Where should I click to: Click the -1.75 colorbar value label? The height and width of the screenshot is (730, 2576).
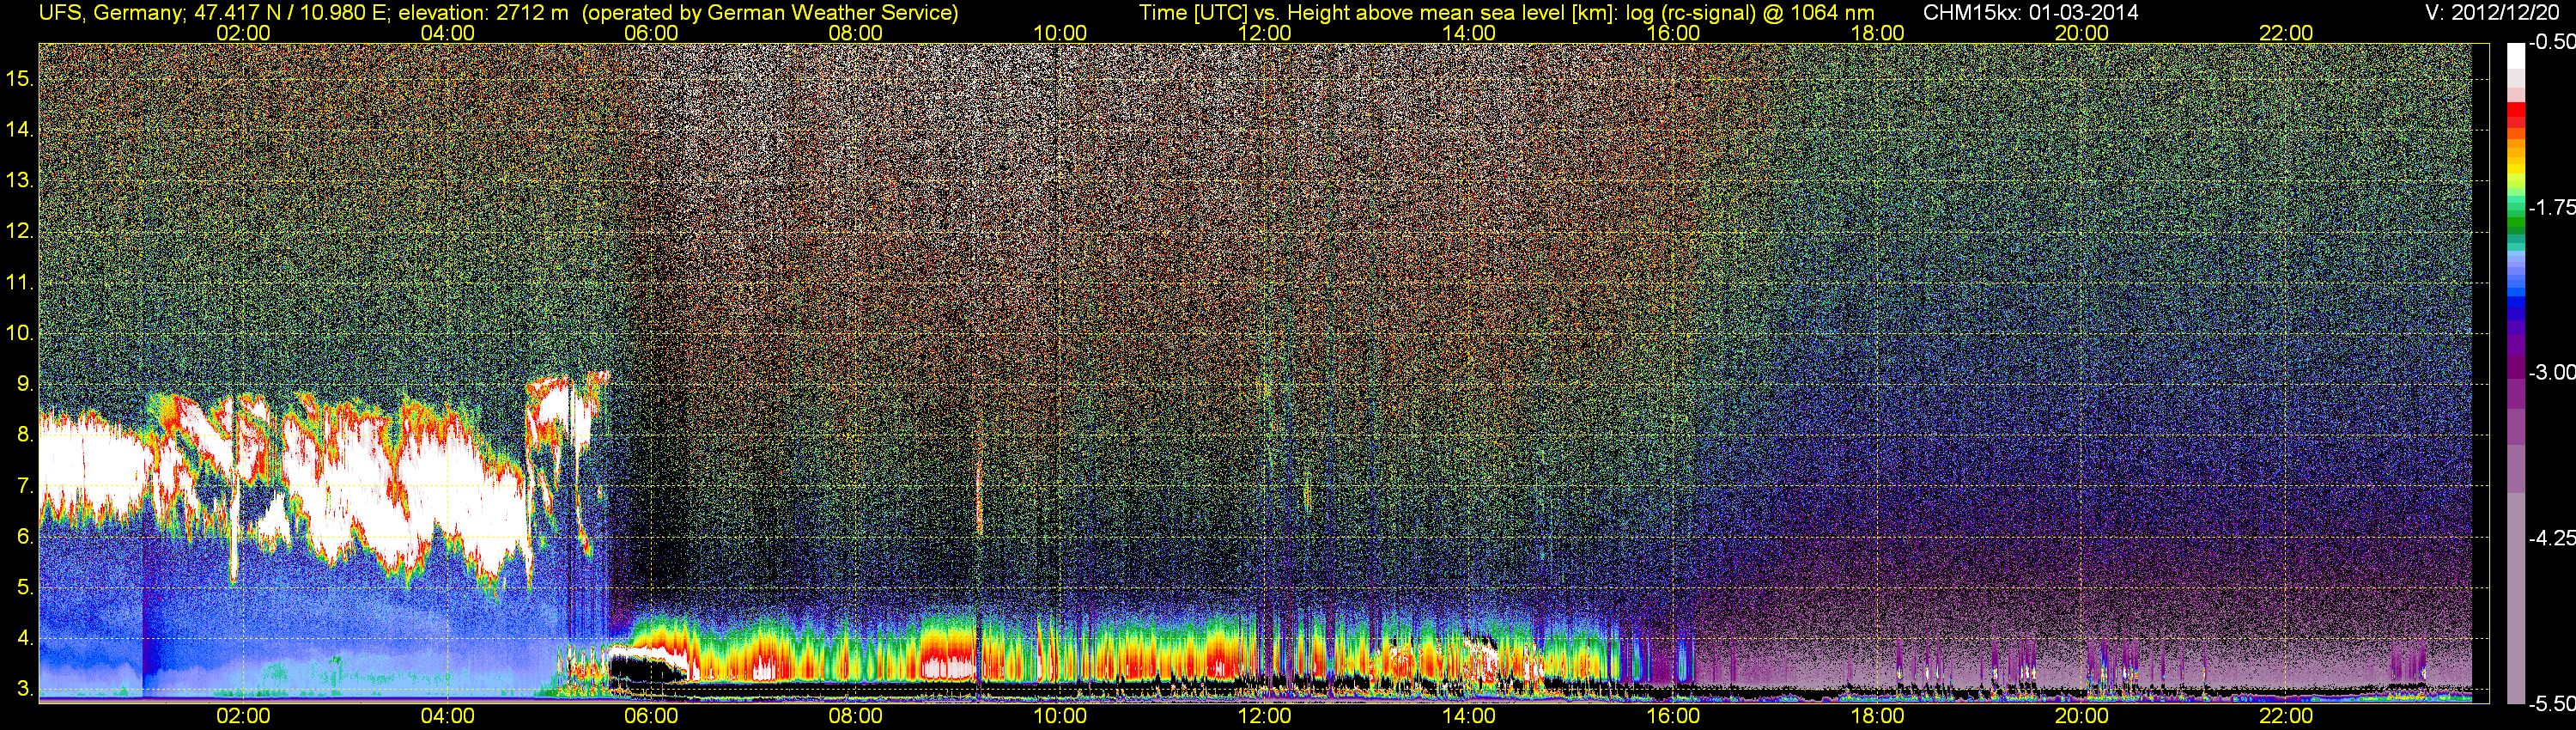point(2551,207)
